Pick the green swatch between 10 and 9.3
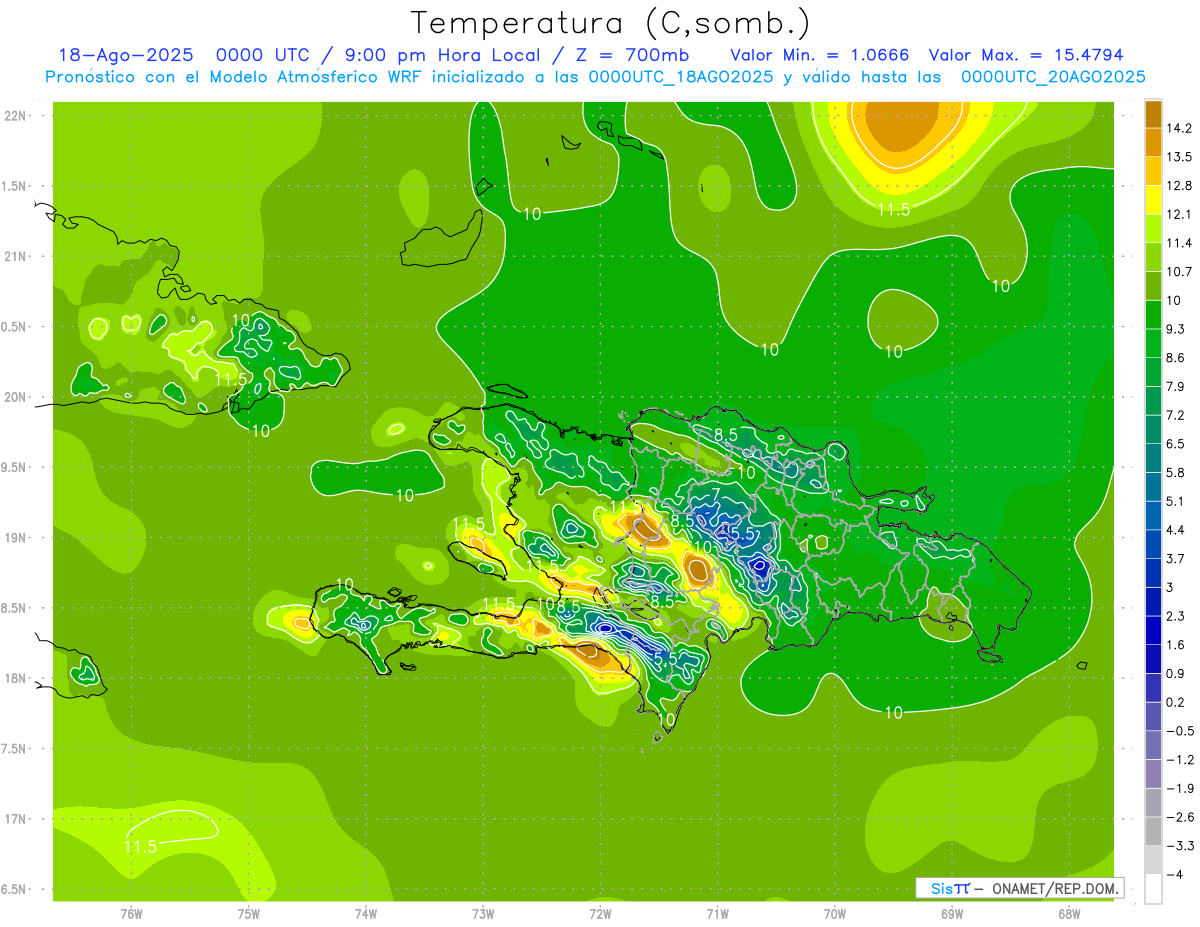 1153,315
